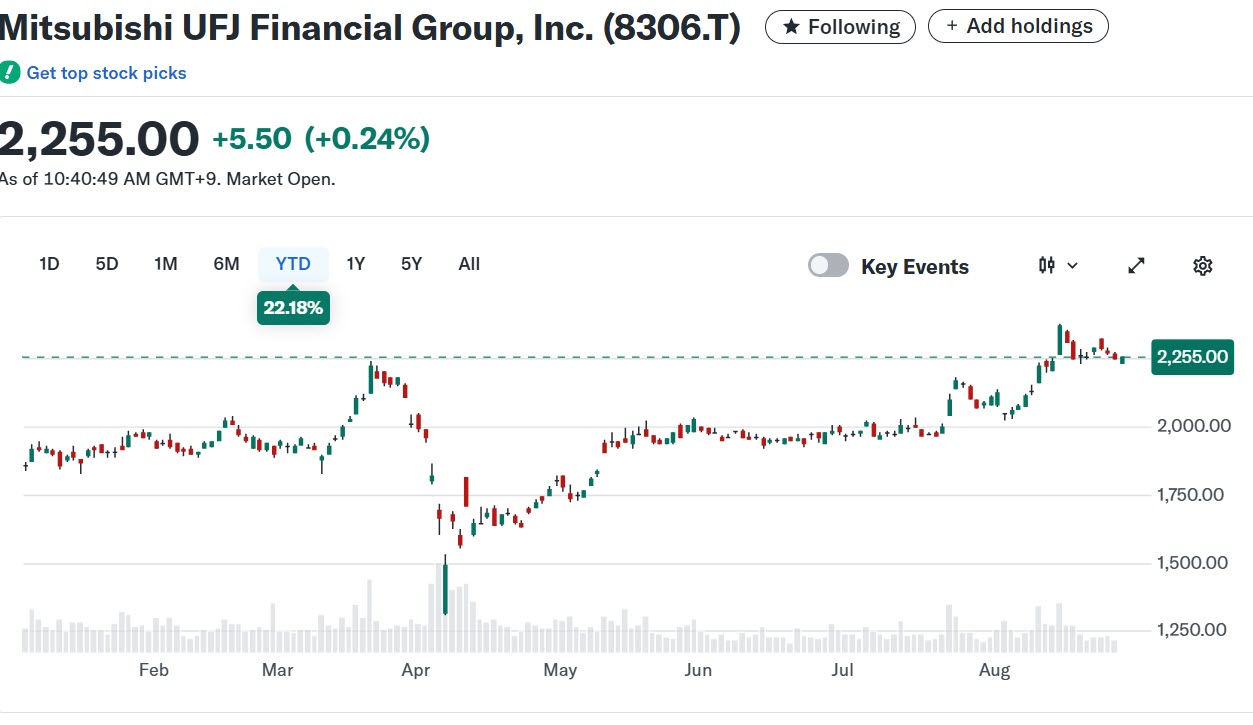The image size is (1253, 725).
Task: Click the market open timestamp text
Action: [x=167, y=180]
